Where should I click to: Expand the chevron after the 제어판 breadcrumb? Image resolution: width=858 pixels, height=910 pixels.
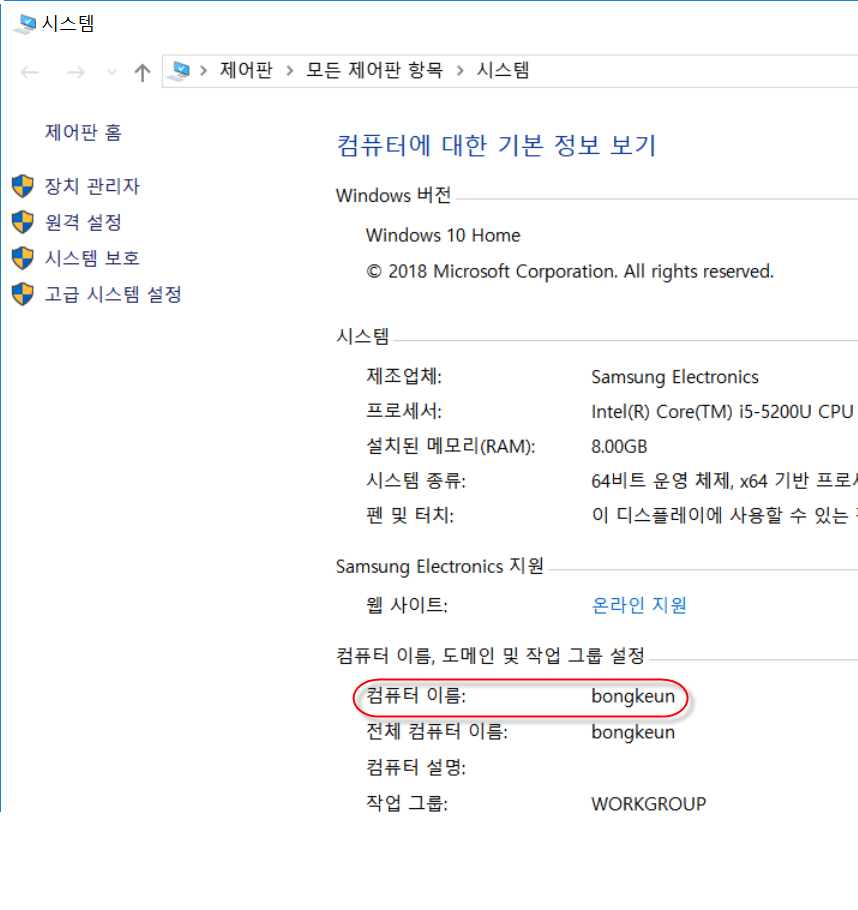click(290, 70)
